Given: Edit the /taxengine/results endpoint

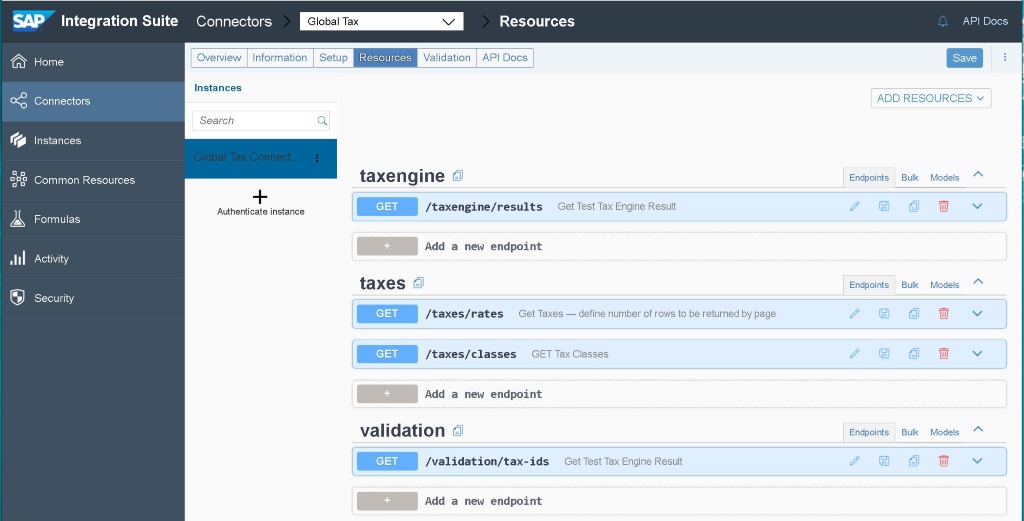Looking at the screenshot, I should [854, 206].
